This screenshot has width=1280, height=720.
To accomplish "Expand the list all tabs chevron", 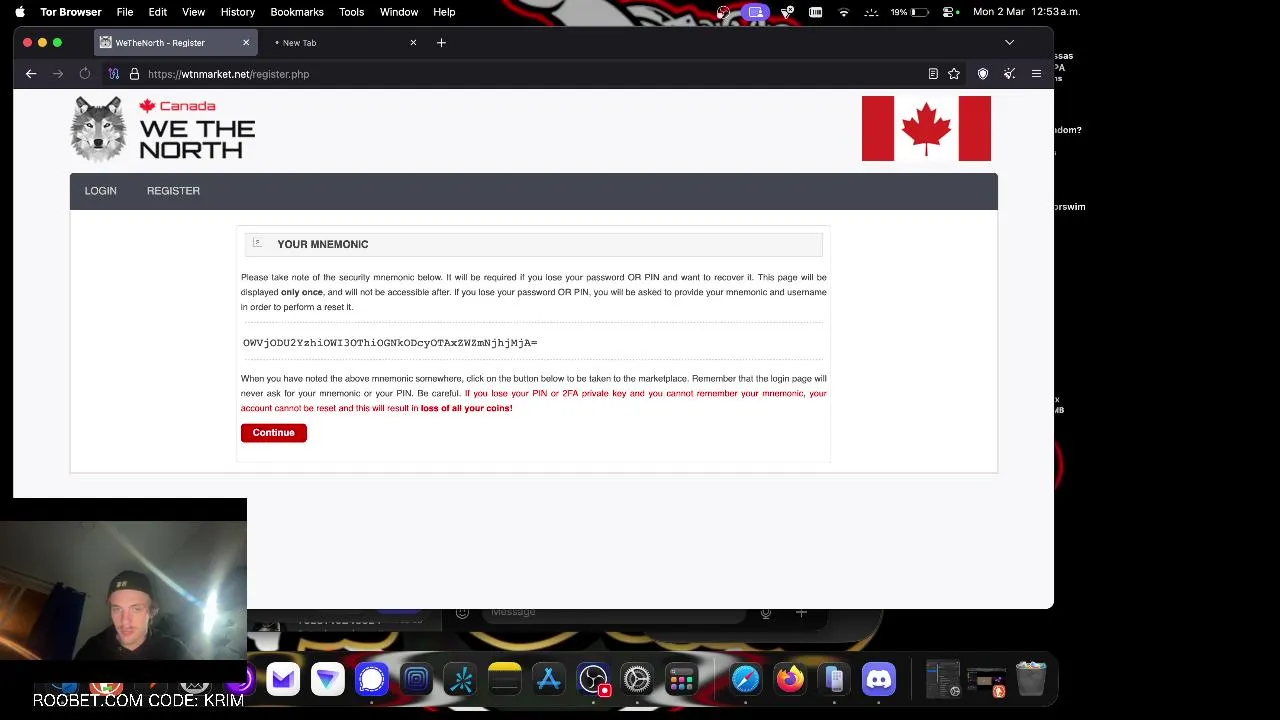I will click(x=1009, y=43).
